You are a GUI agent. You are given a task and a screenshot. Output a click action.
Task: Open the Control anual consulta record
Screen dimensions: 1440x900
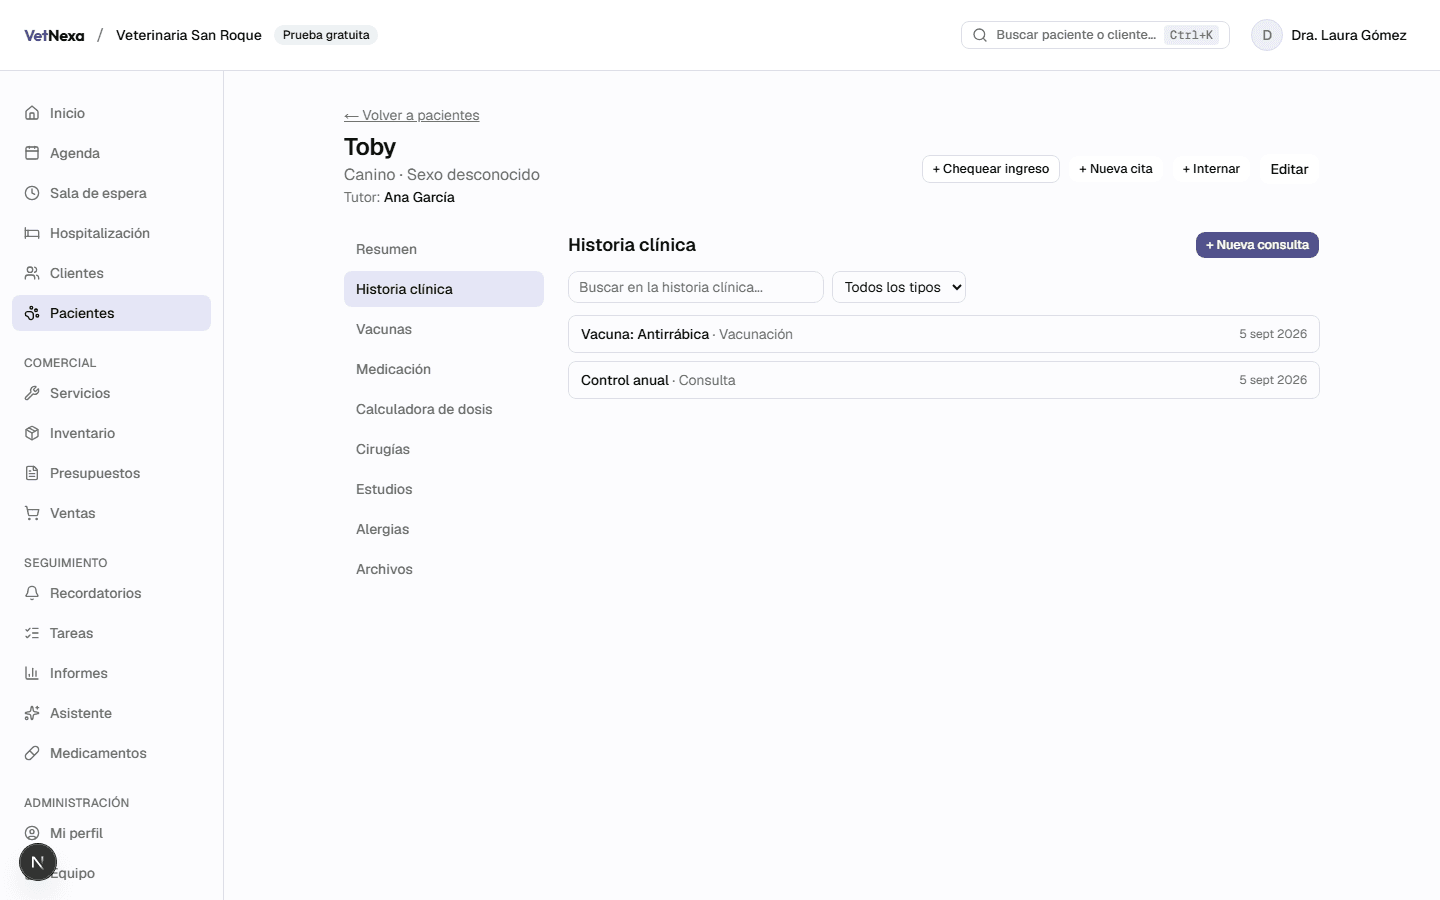click(944, 380)
